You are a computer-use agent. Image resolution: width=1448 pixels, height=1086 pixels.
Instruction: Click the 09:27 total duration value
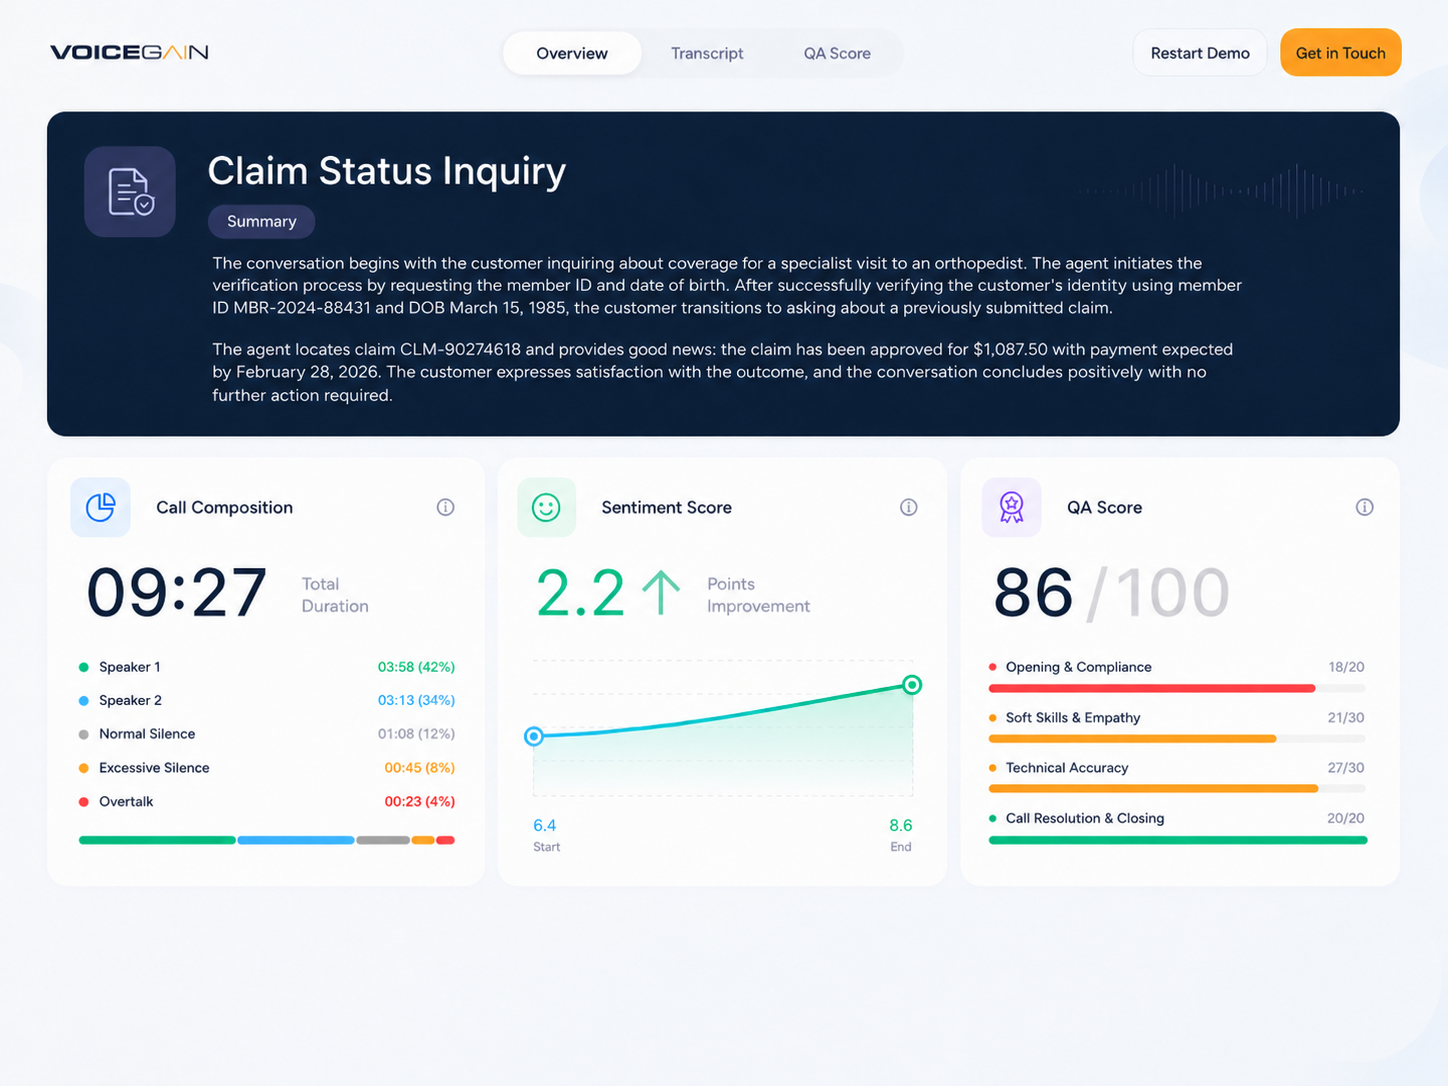coord(177,593)
